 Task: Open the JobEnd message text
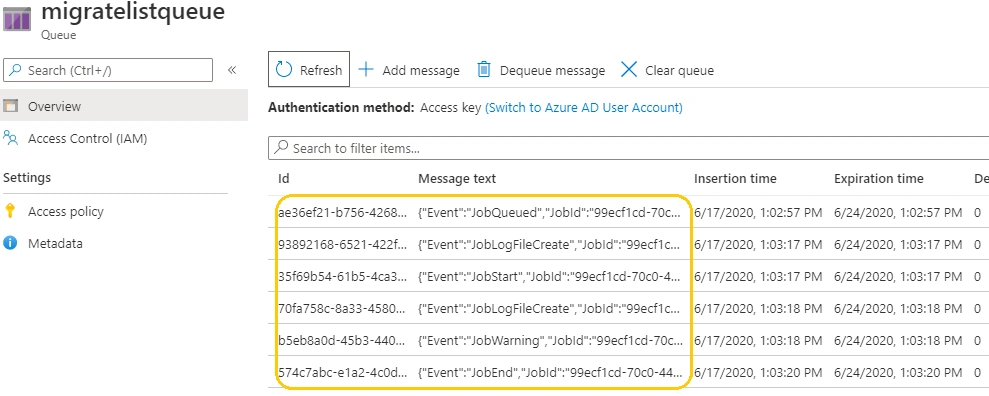(x=550, y=372)
